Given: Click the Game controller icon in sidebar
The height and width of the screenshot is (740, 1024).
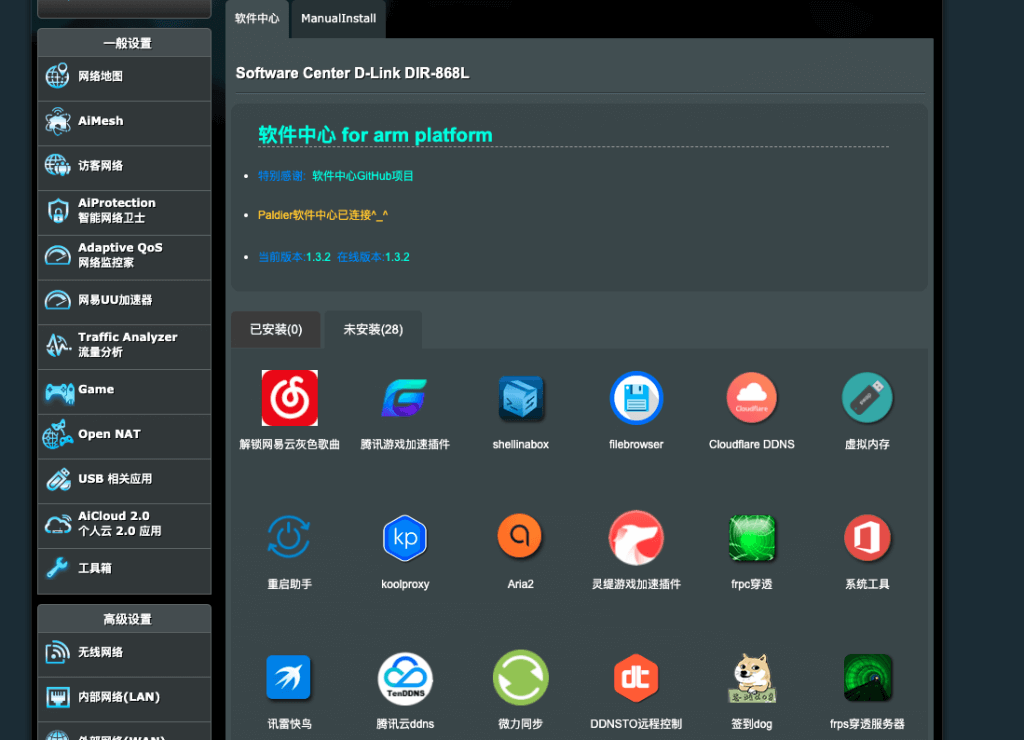Looking at the screenshot, I should (59, 393).
